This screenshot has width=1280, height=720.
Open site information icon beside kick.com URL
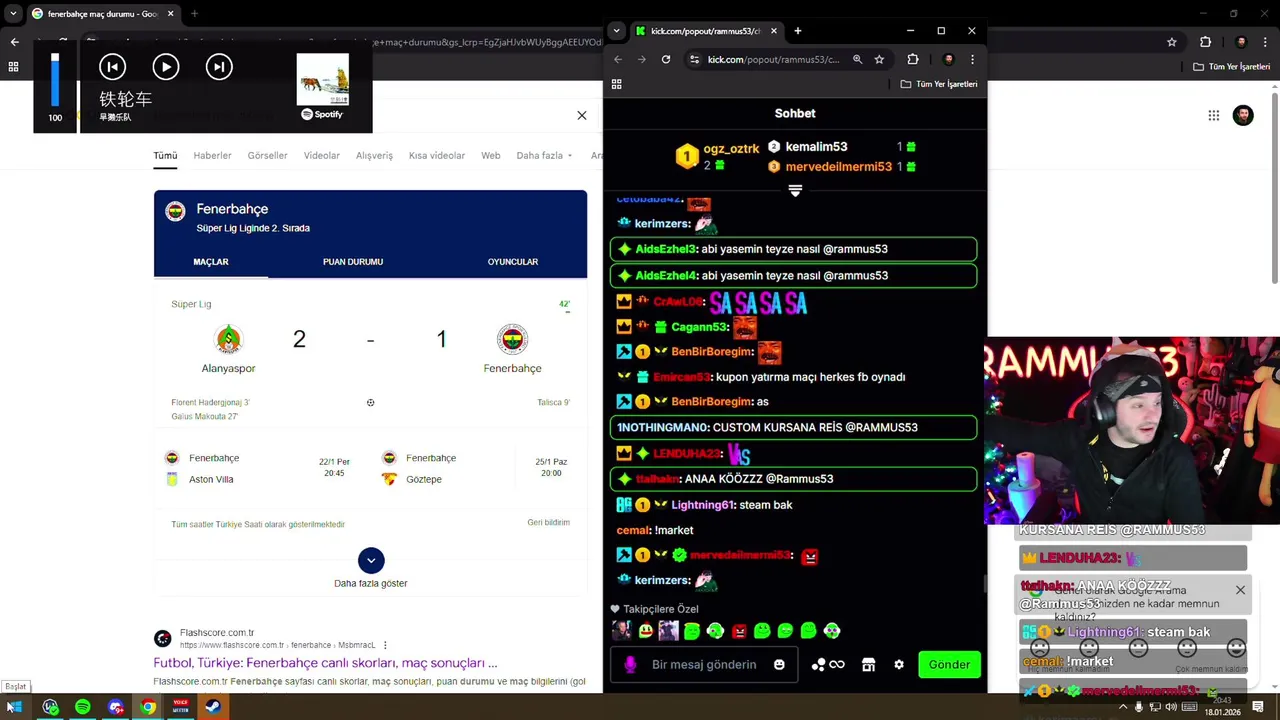pyautogui.click(x=694, y=59)
